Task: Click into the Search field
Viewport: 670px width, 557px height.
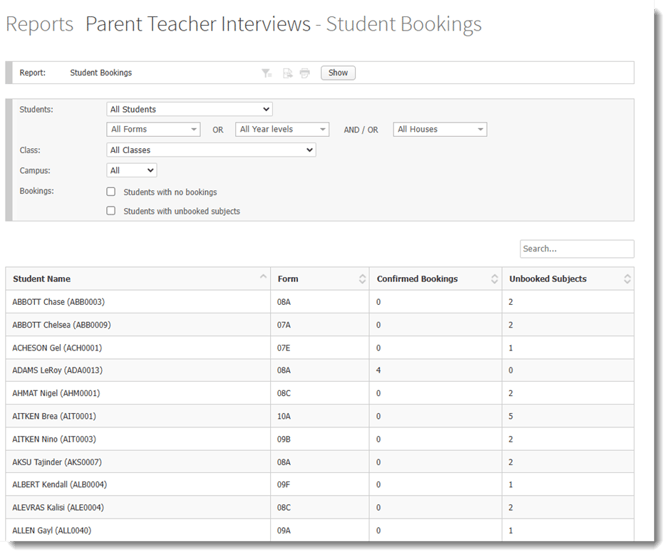Action: click(x=576, y=249)
